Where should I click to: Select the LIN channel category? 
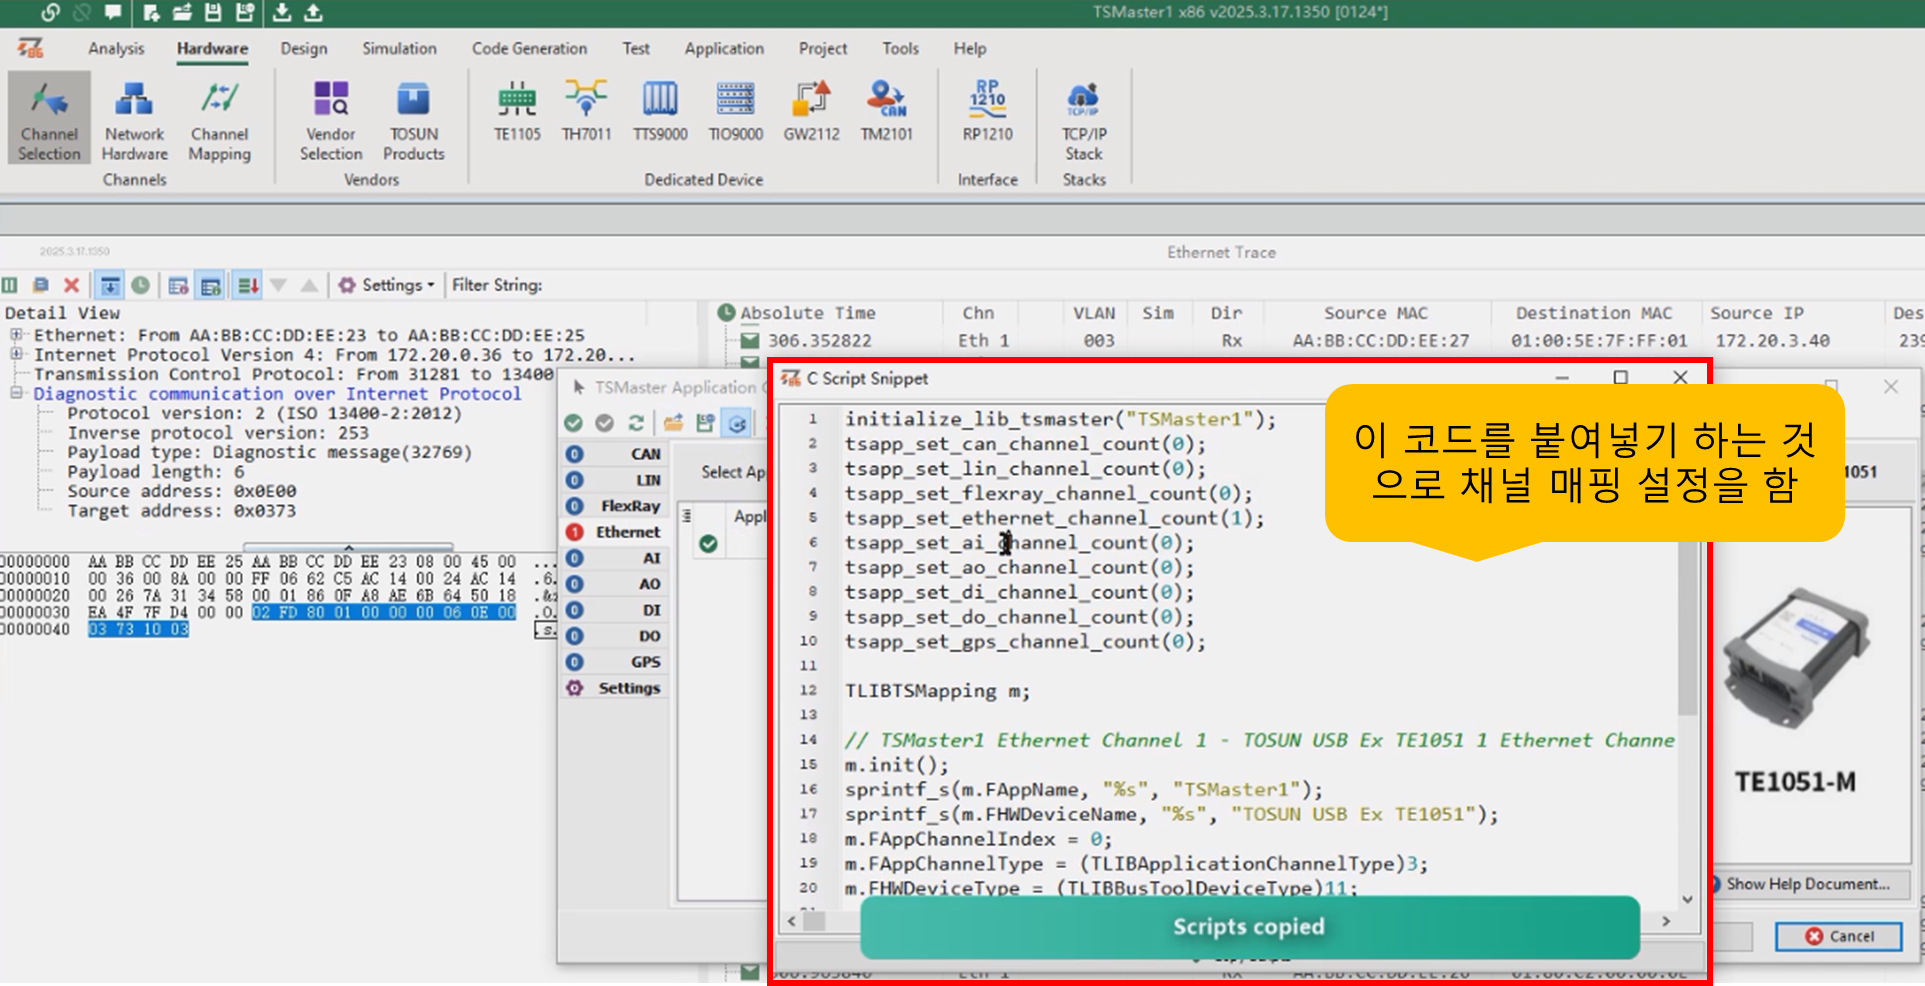[613, 480]
